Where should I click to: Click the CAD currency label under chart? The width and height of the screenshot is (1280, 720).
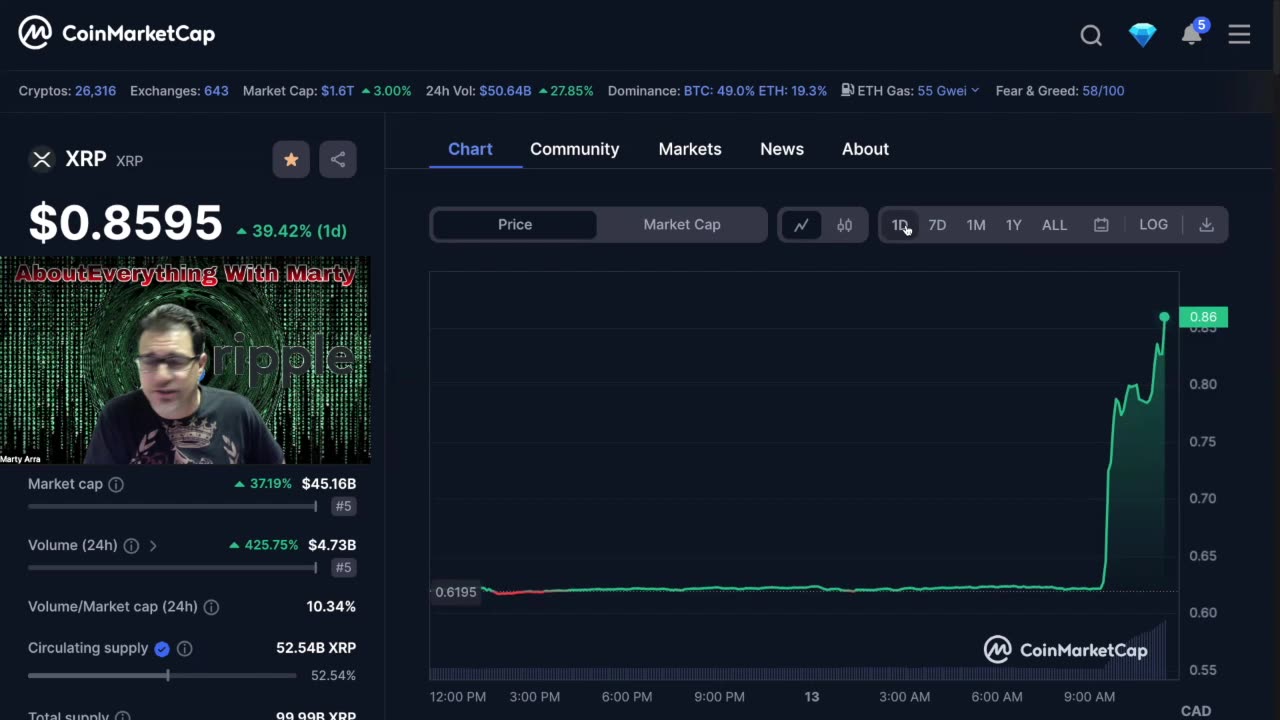pos(1196,711)
